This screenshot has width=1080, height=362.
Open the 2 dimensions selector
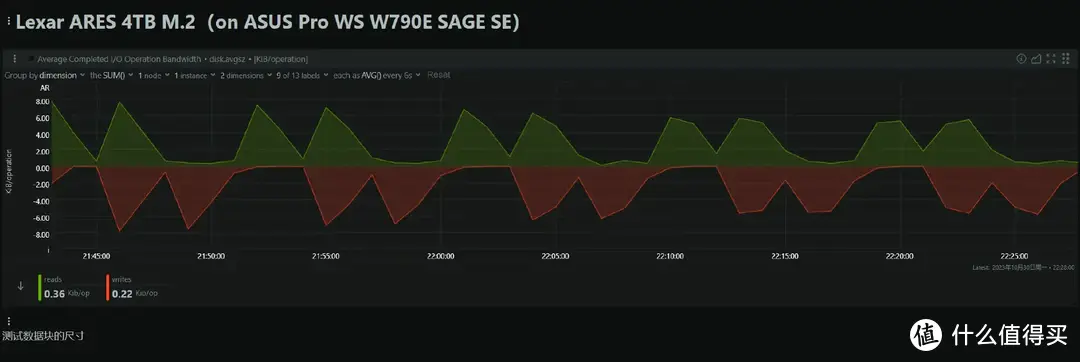pyautogui.click(x=245, y=75)
